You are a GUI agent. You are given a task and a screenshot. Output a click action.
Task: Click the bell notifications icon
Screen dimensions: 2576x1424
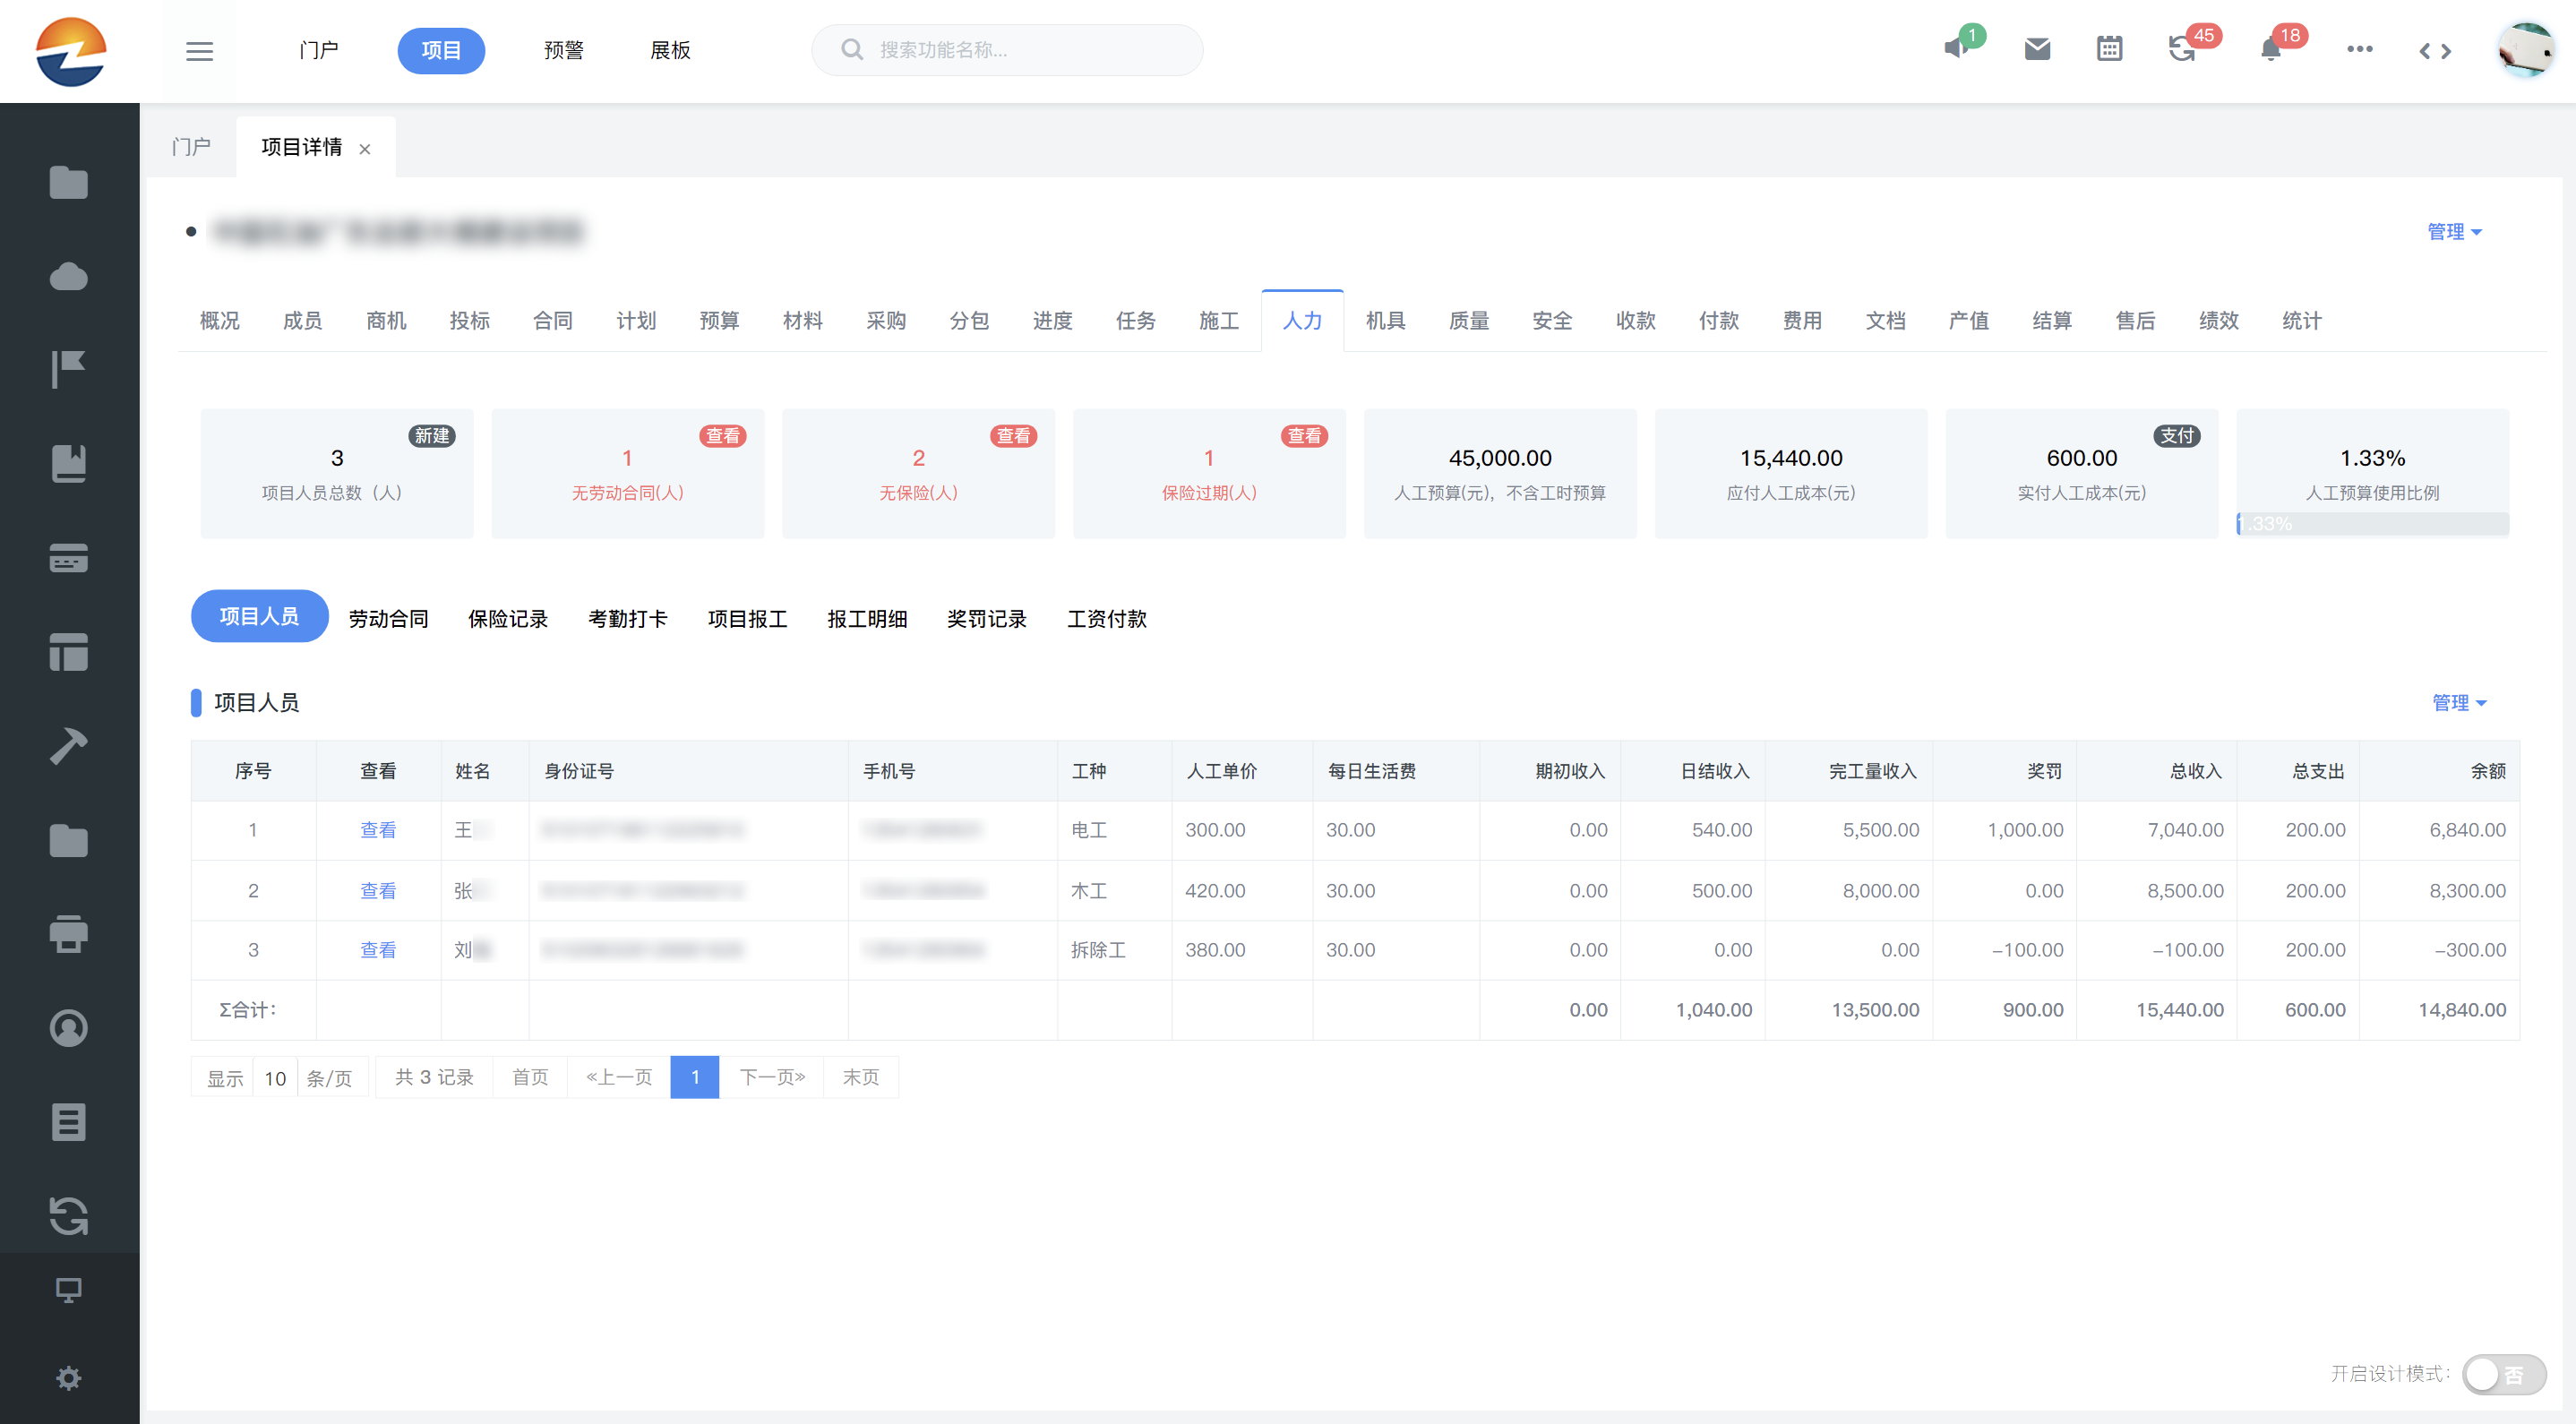tap(2270, 50)
